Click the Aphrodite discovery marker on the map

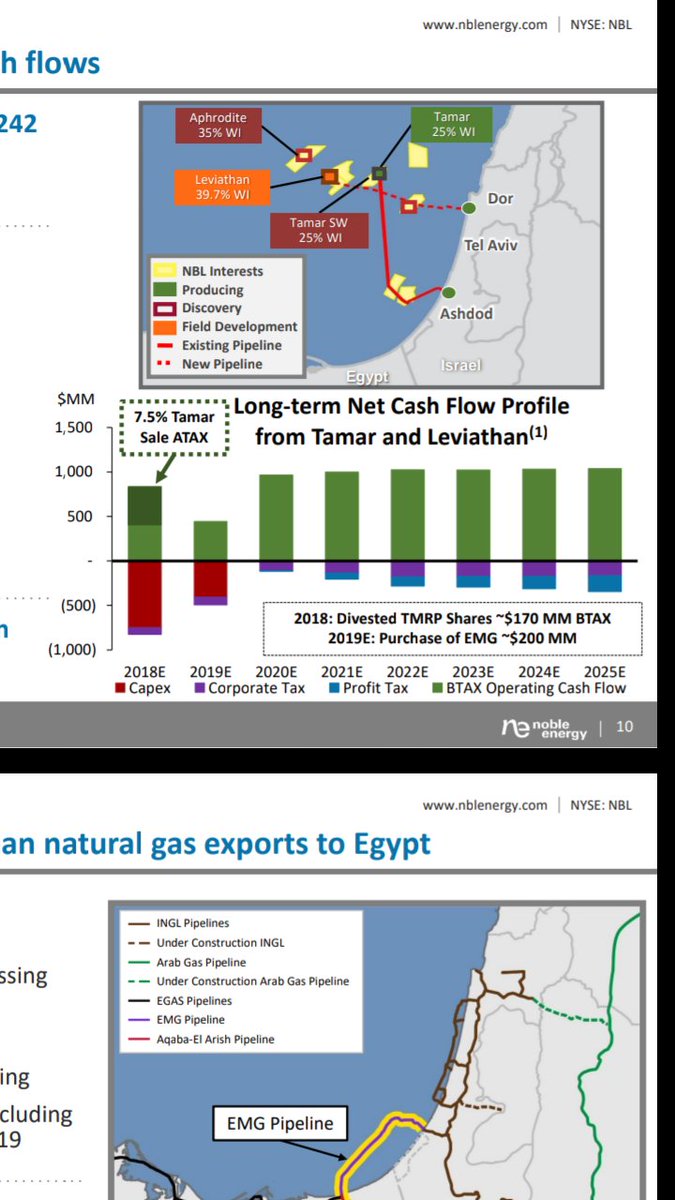(302, 155)
